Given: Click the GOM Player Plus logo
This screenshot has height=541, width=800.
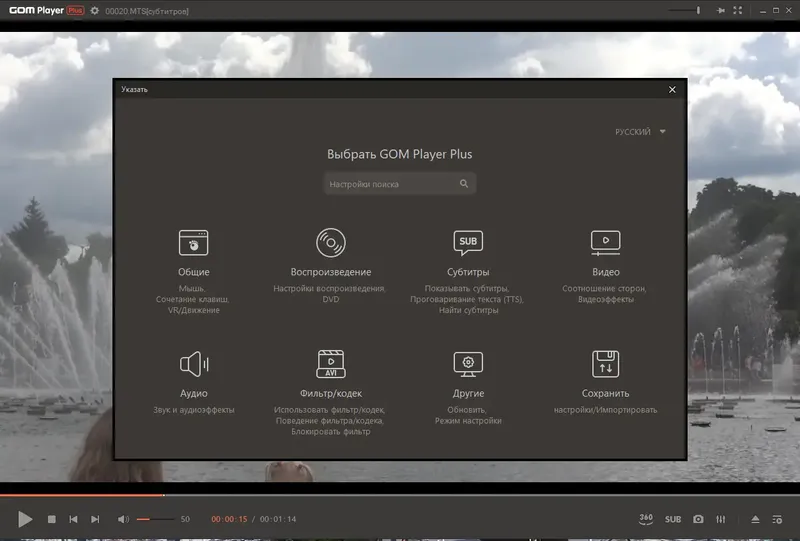Looking at the screenshot, I should point(46,10).
